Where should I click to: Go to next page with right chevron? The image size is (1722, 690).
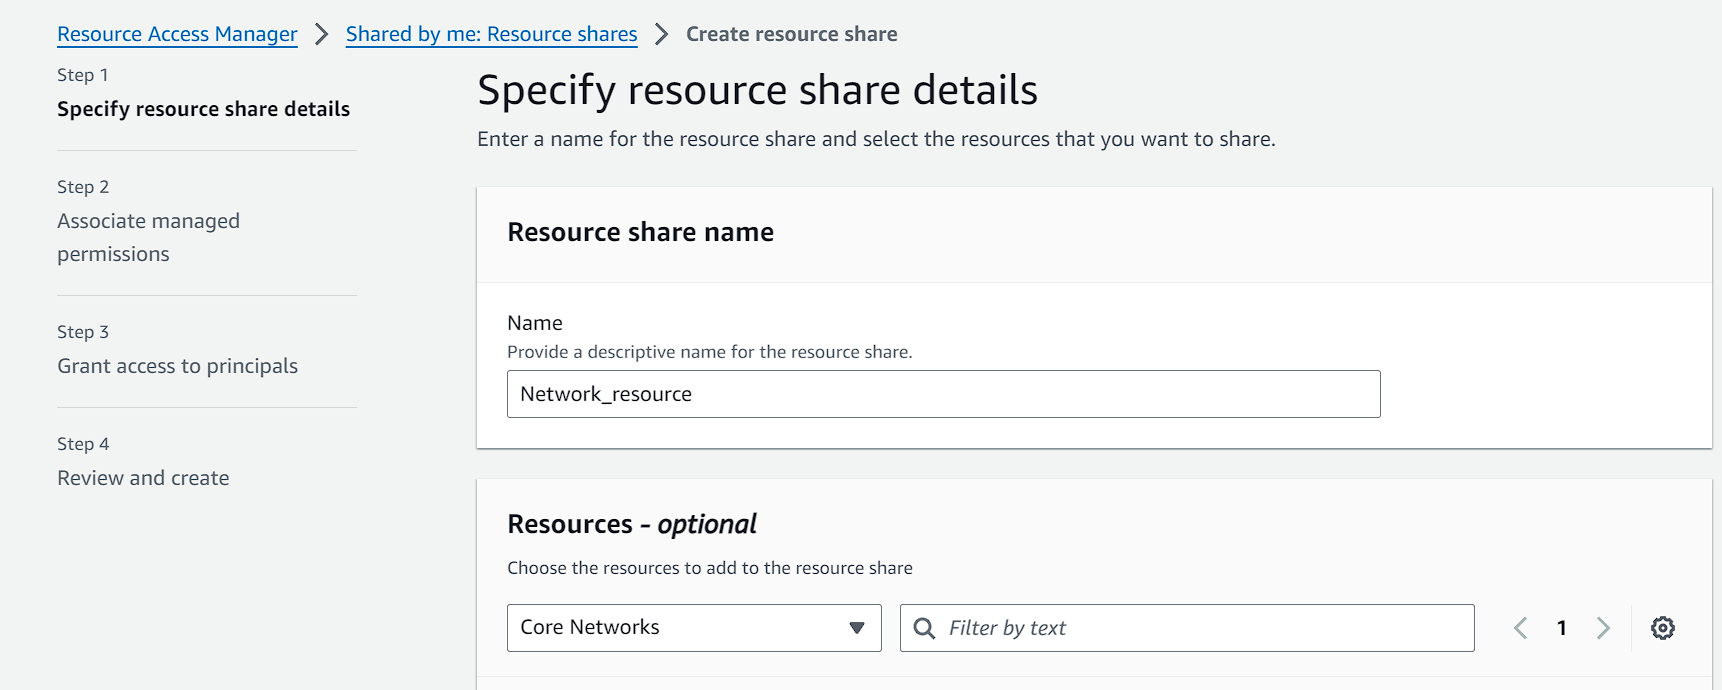coord(1603,628)
